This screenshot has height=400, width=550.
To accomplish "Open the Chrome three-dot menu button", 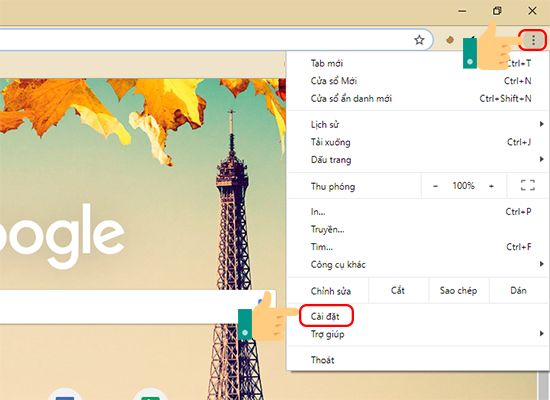I will pyautogui.click(x=533, y=40).
